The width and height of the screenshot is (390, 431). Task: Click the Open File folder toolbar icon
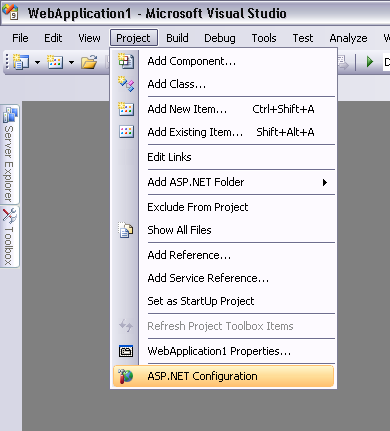point(89,62)
